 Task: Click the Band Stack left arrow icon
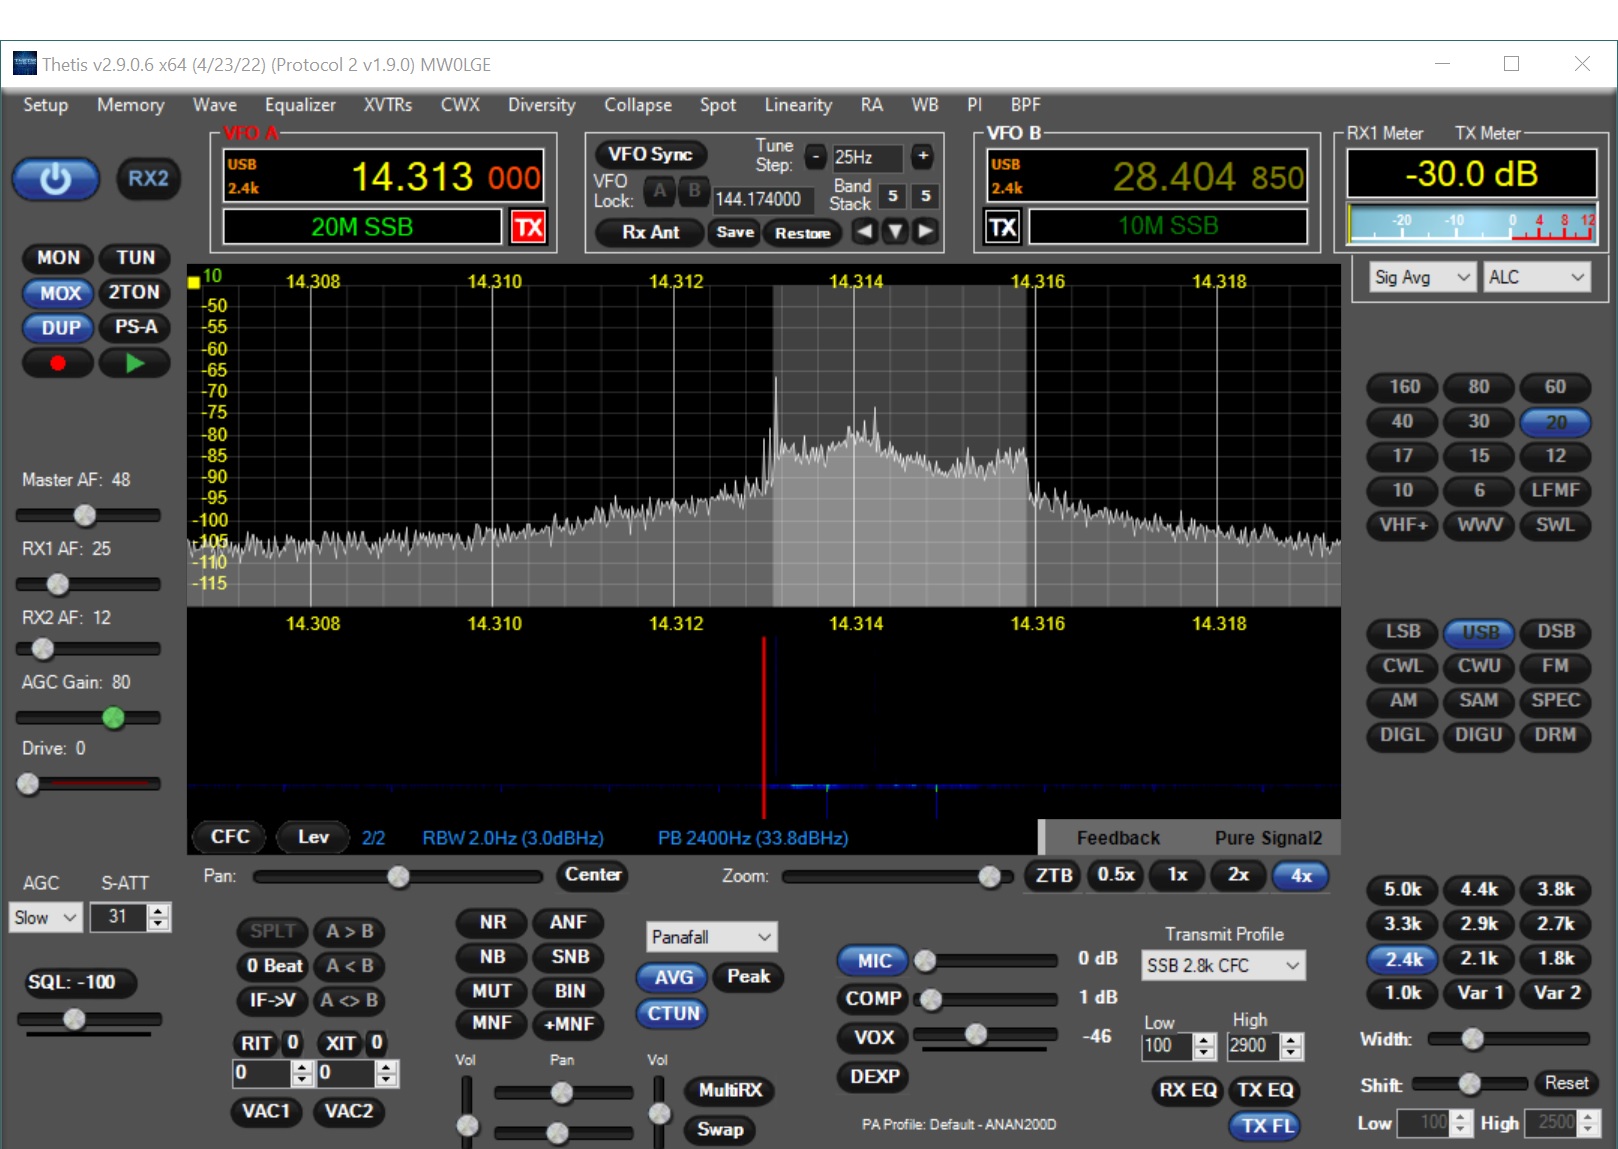tap(864, 232)
